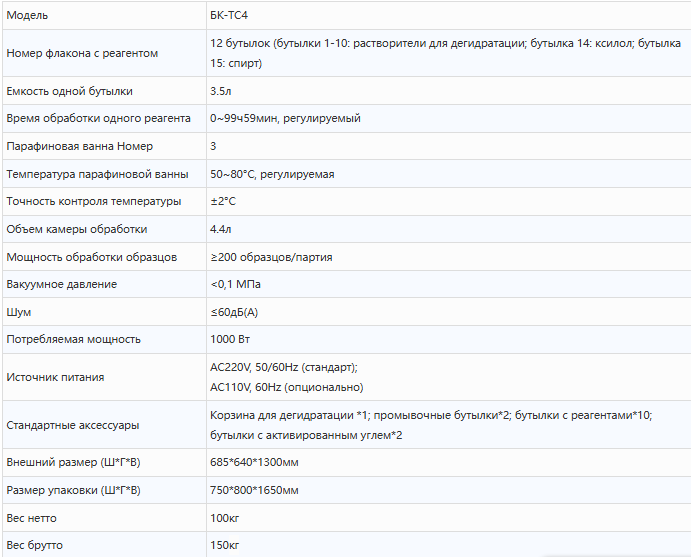Select the 150кг gross weight value
691x557 pixels.
click(x=225, y=545)
